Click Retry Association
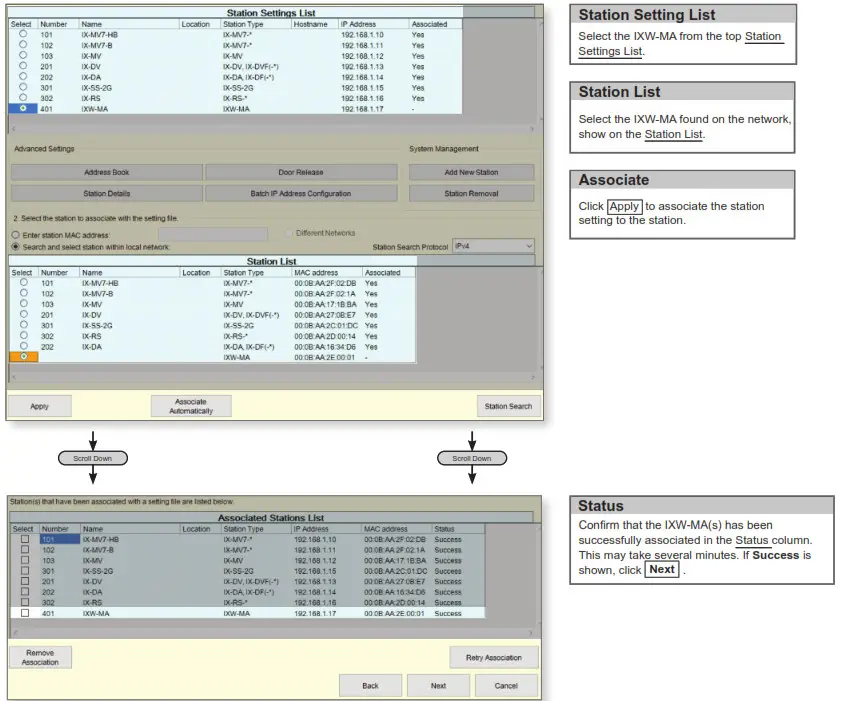The height and width of the screenshot is (701, 844). click(494, 657)
